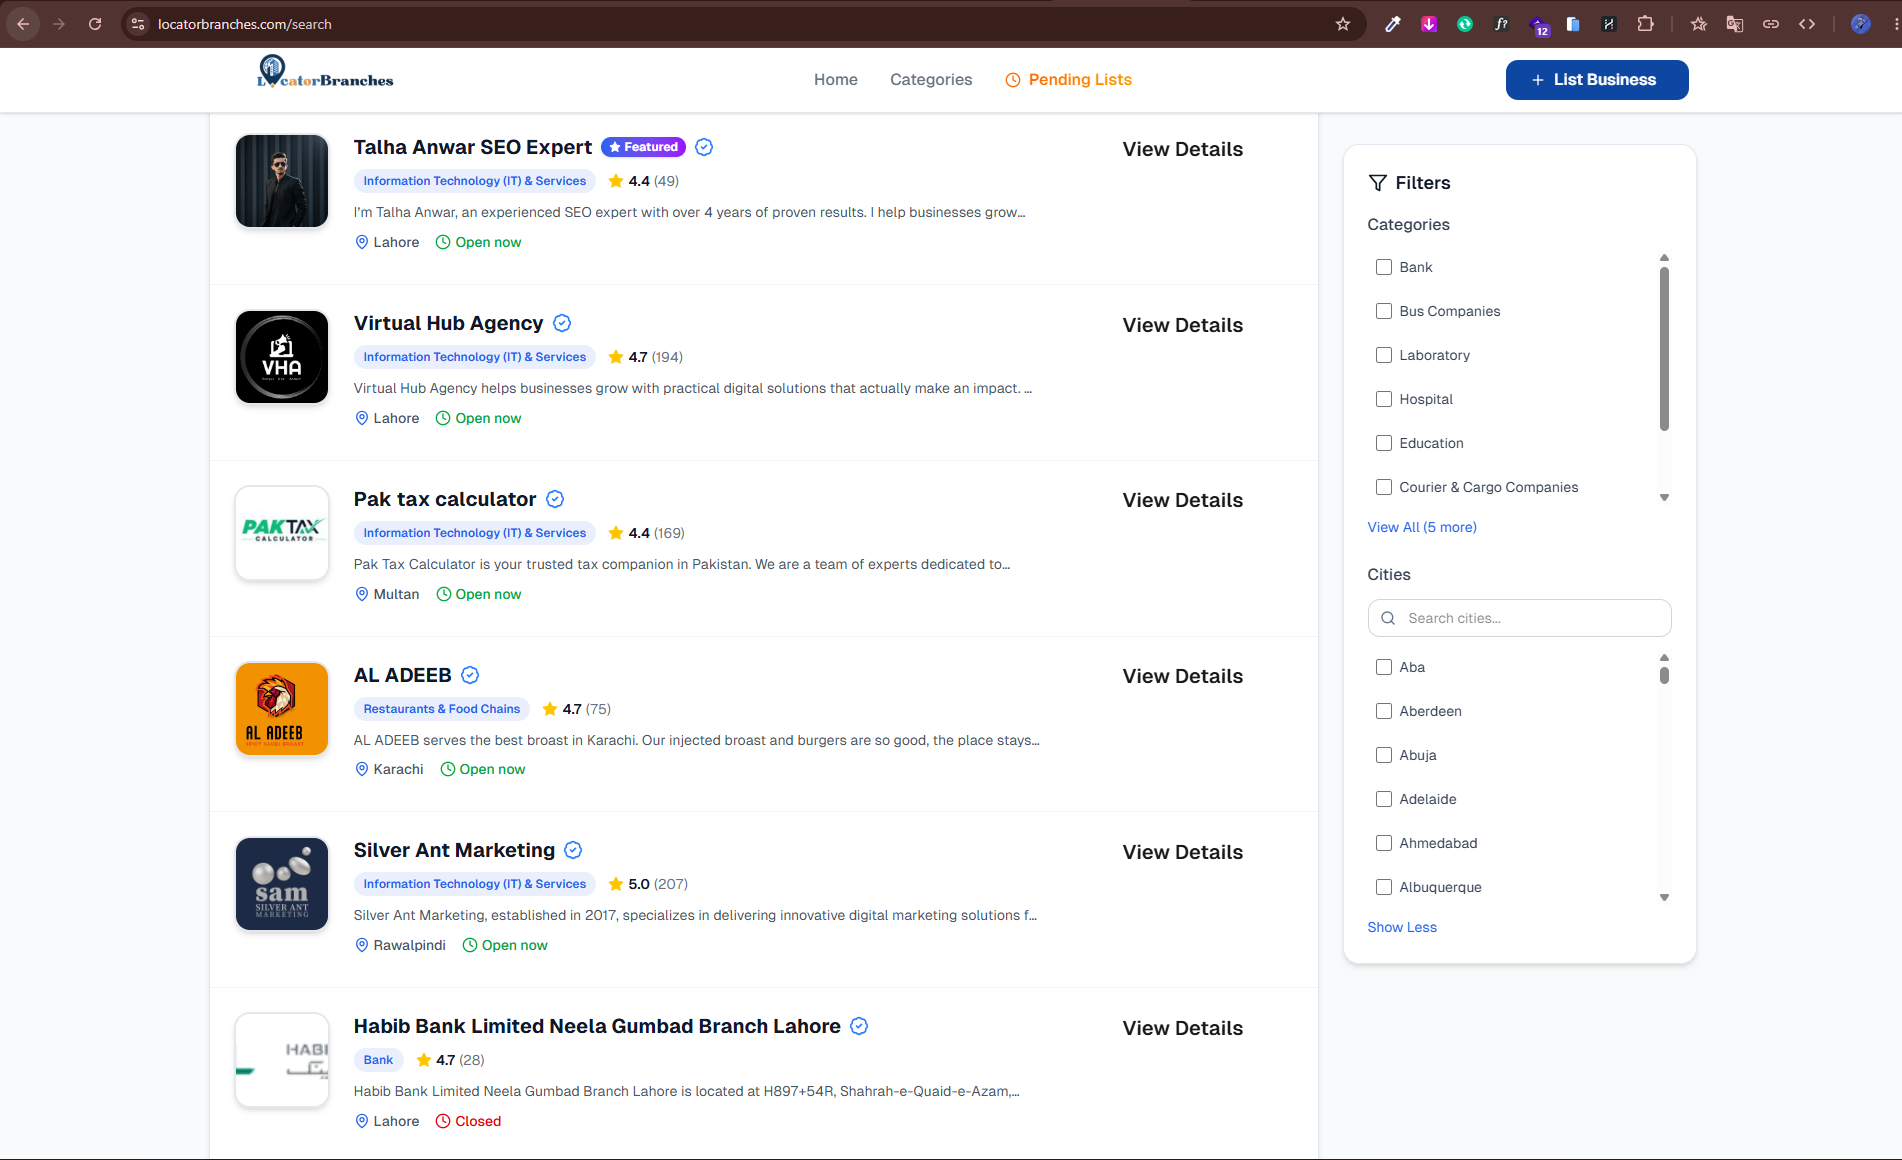This screenshot has width=1902, height=1160.
Task: Collapse the cities list with Show Less
Action: point(1402,927)
